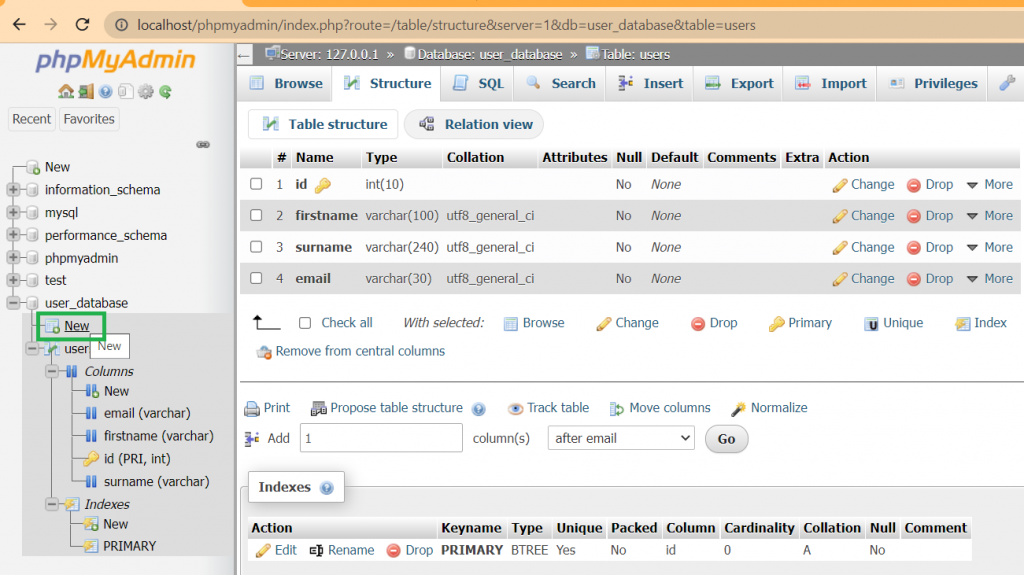Click the browser reload button
Viewport: 1024px width, 575px height.
pos(82,24)
